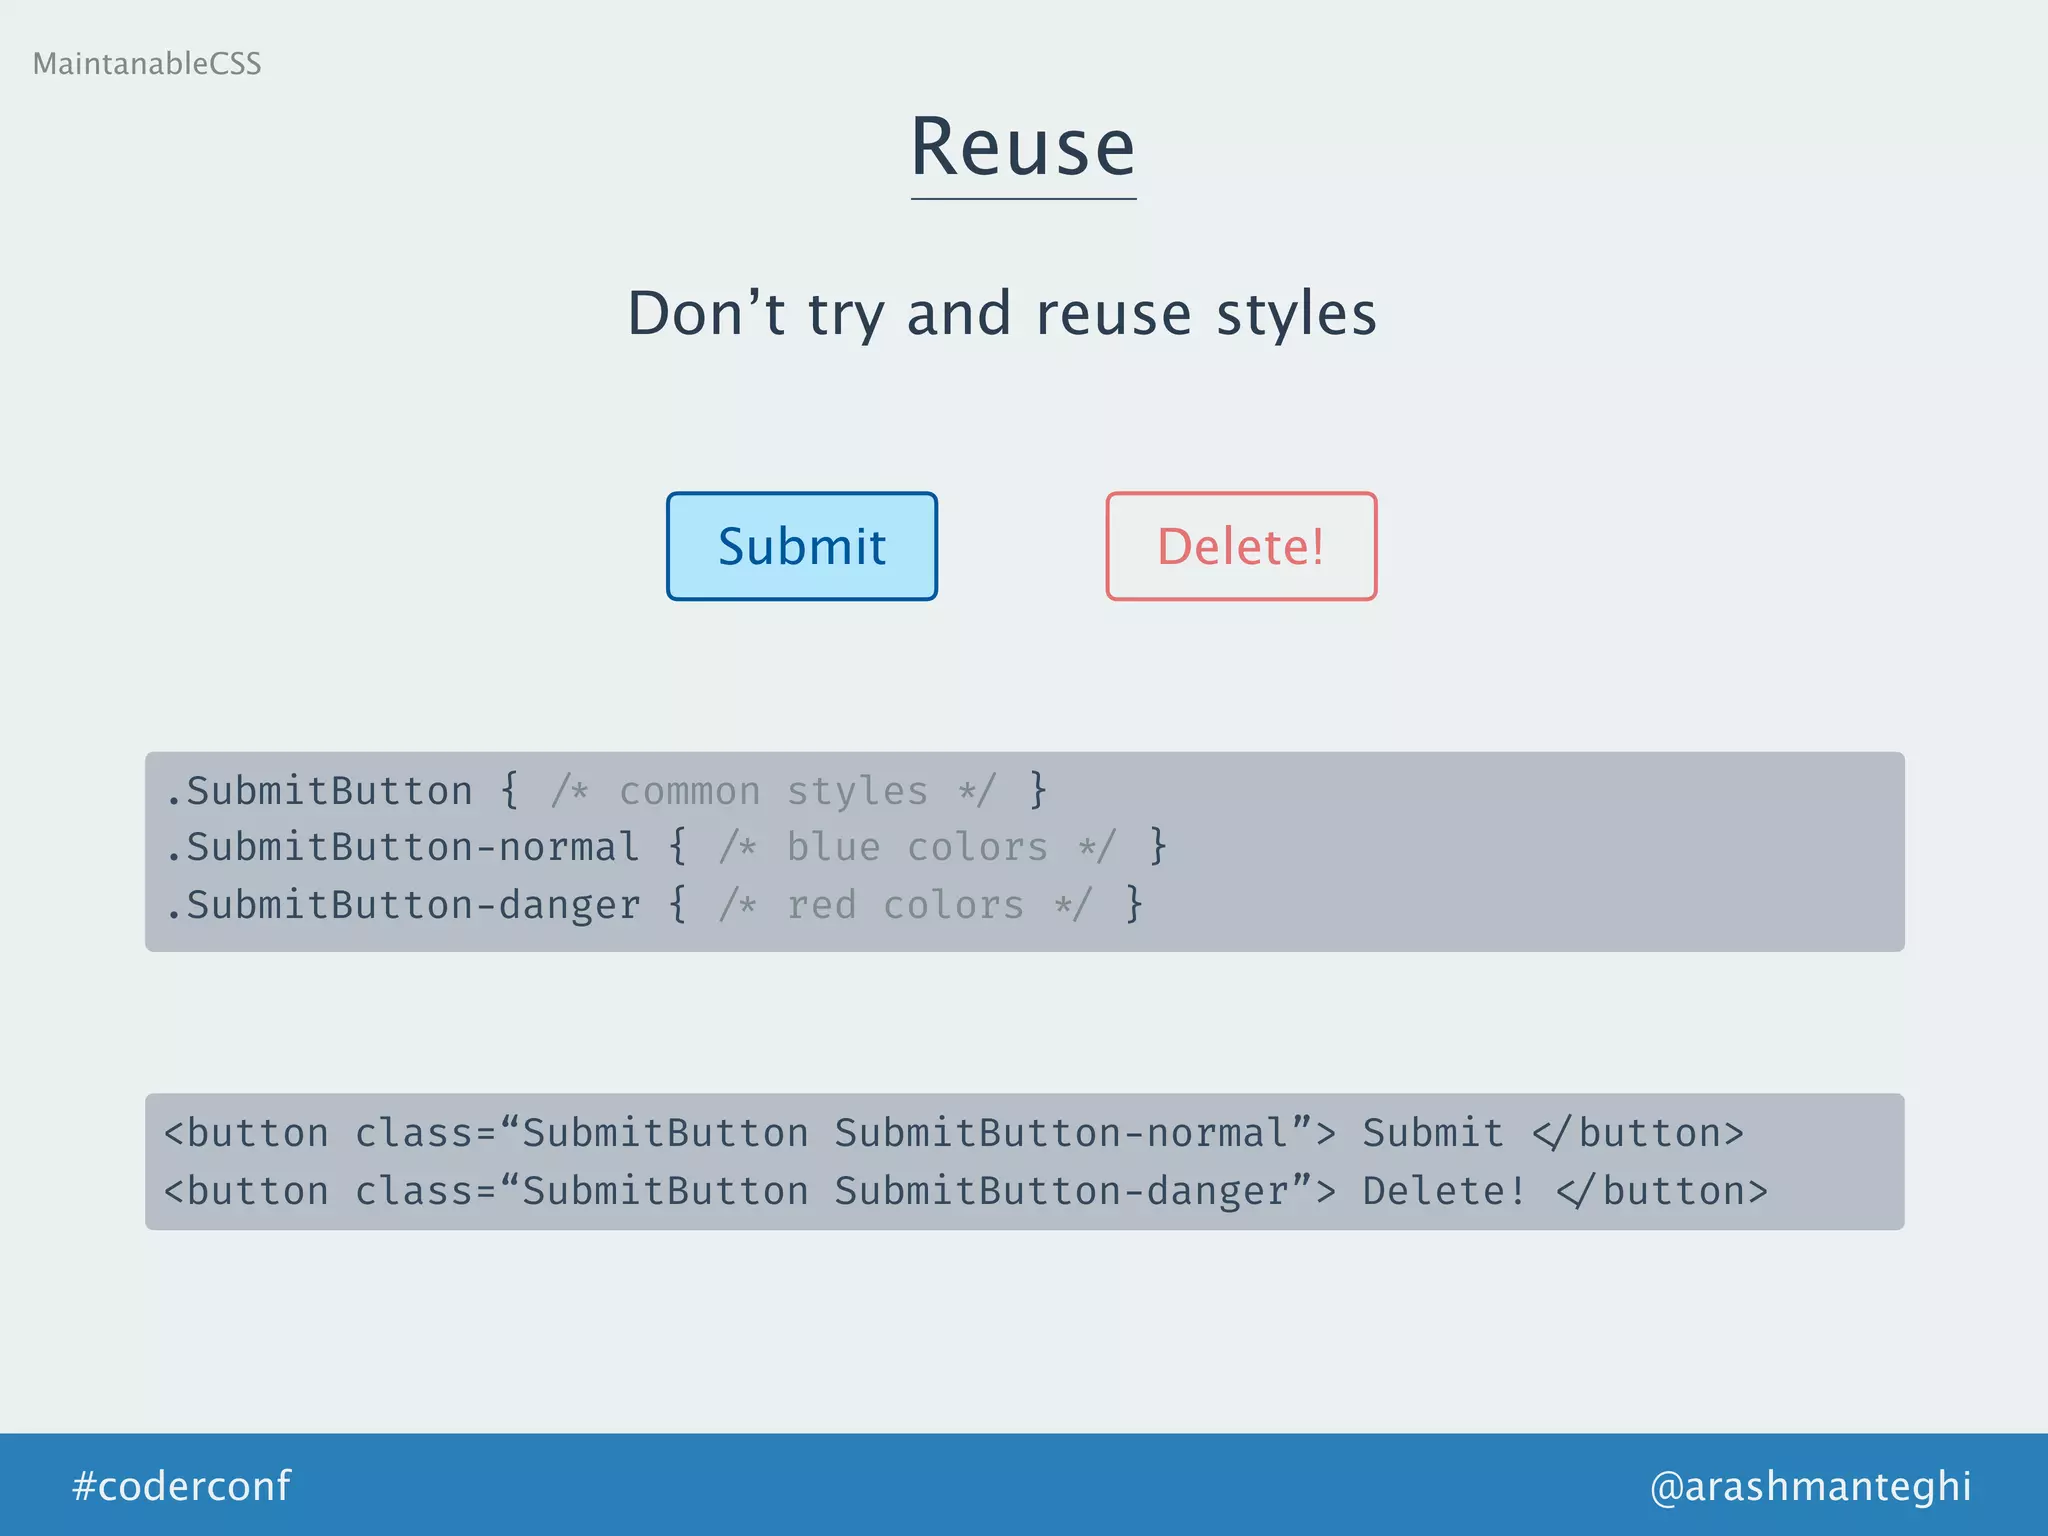Click the #coderconf hashtag in footer

click(181, 1485)
